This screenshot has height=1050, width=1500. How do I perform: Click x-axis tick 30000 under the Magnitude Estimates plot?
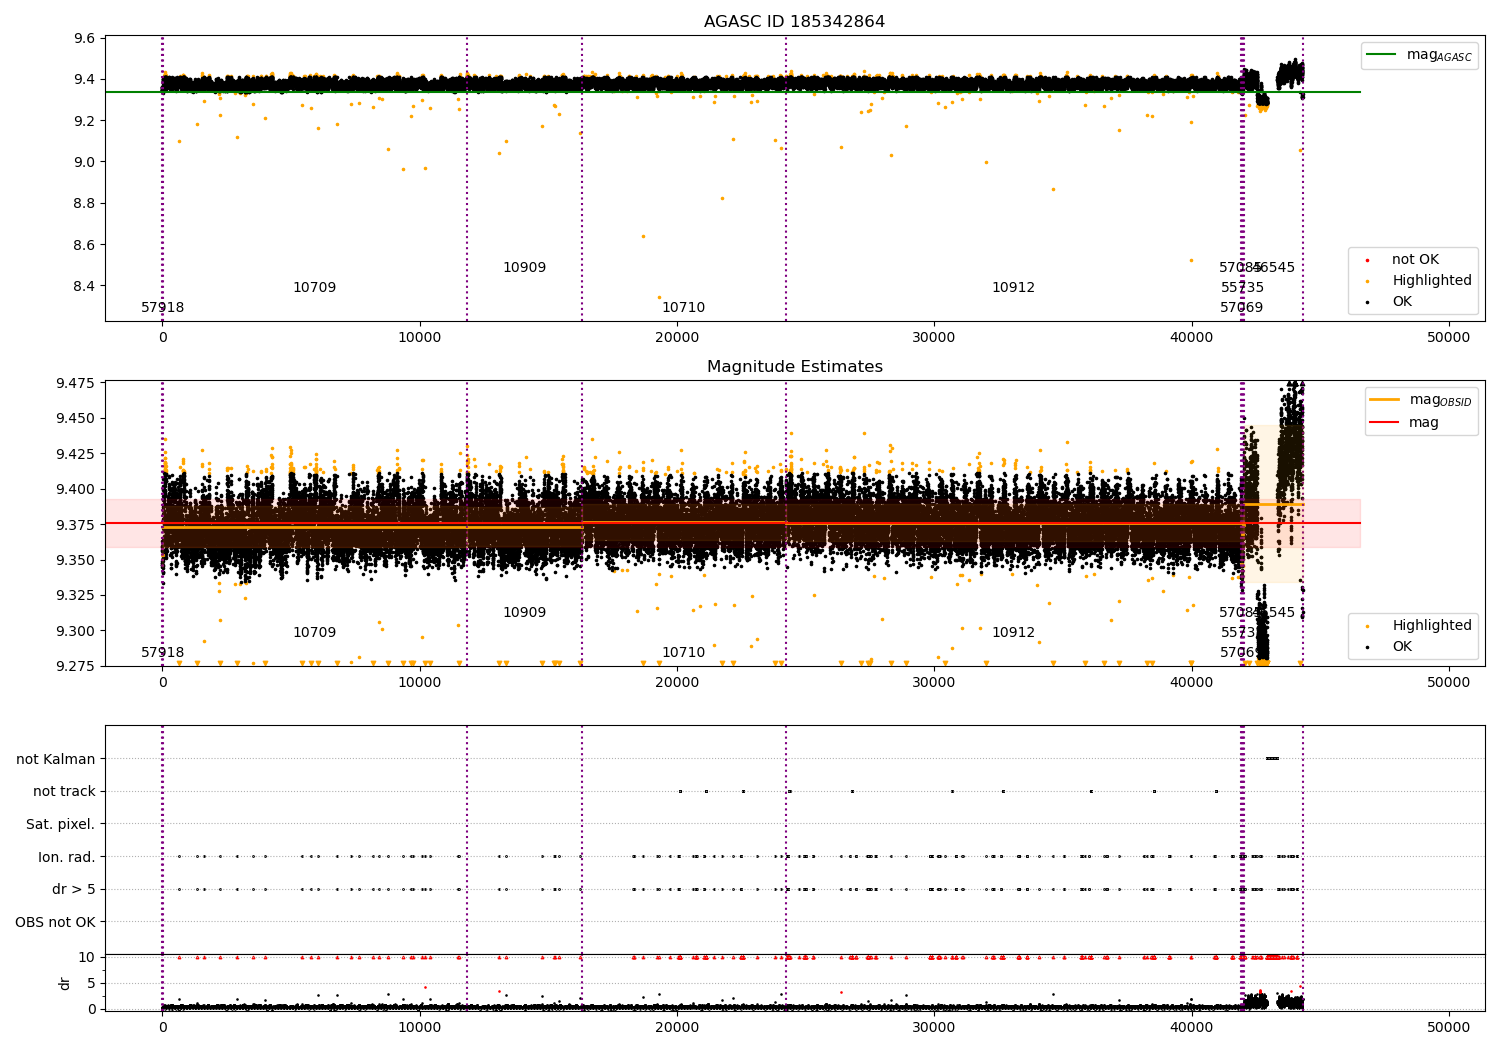point(934,682)
